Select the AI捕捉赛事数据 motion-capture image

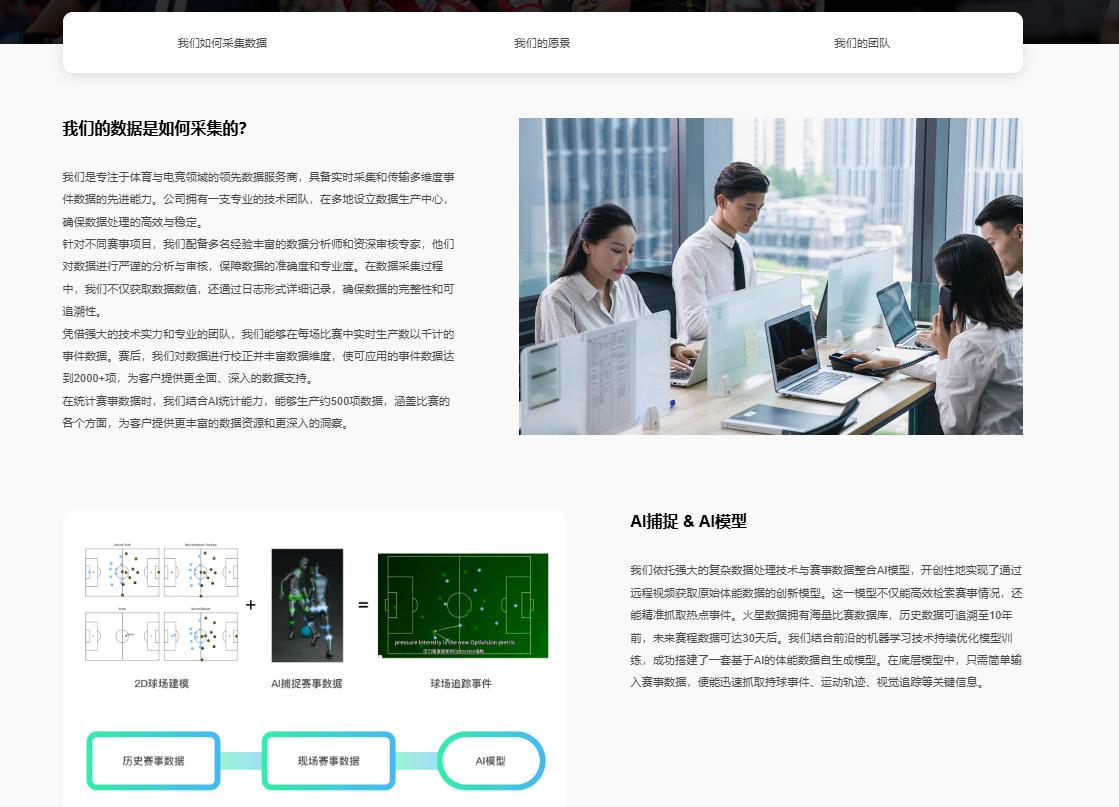(307, 605)
